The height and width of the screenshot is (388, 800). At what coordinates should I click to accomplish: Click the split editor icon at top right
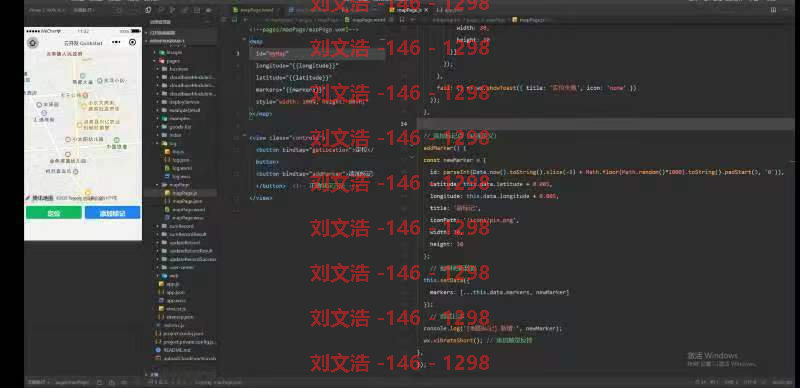tap(773, 10)
